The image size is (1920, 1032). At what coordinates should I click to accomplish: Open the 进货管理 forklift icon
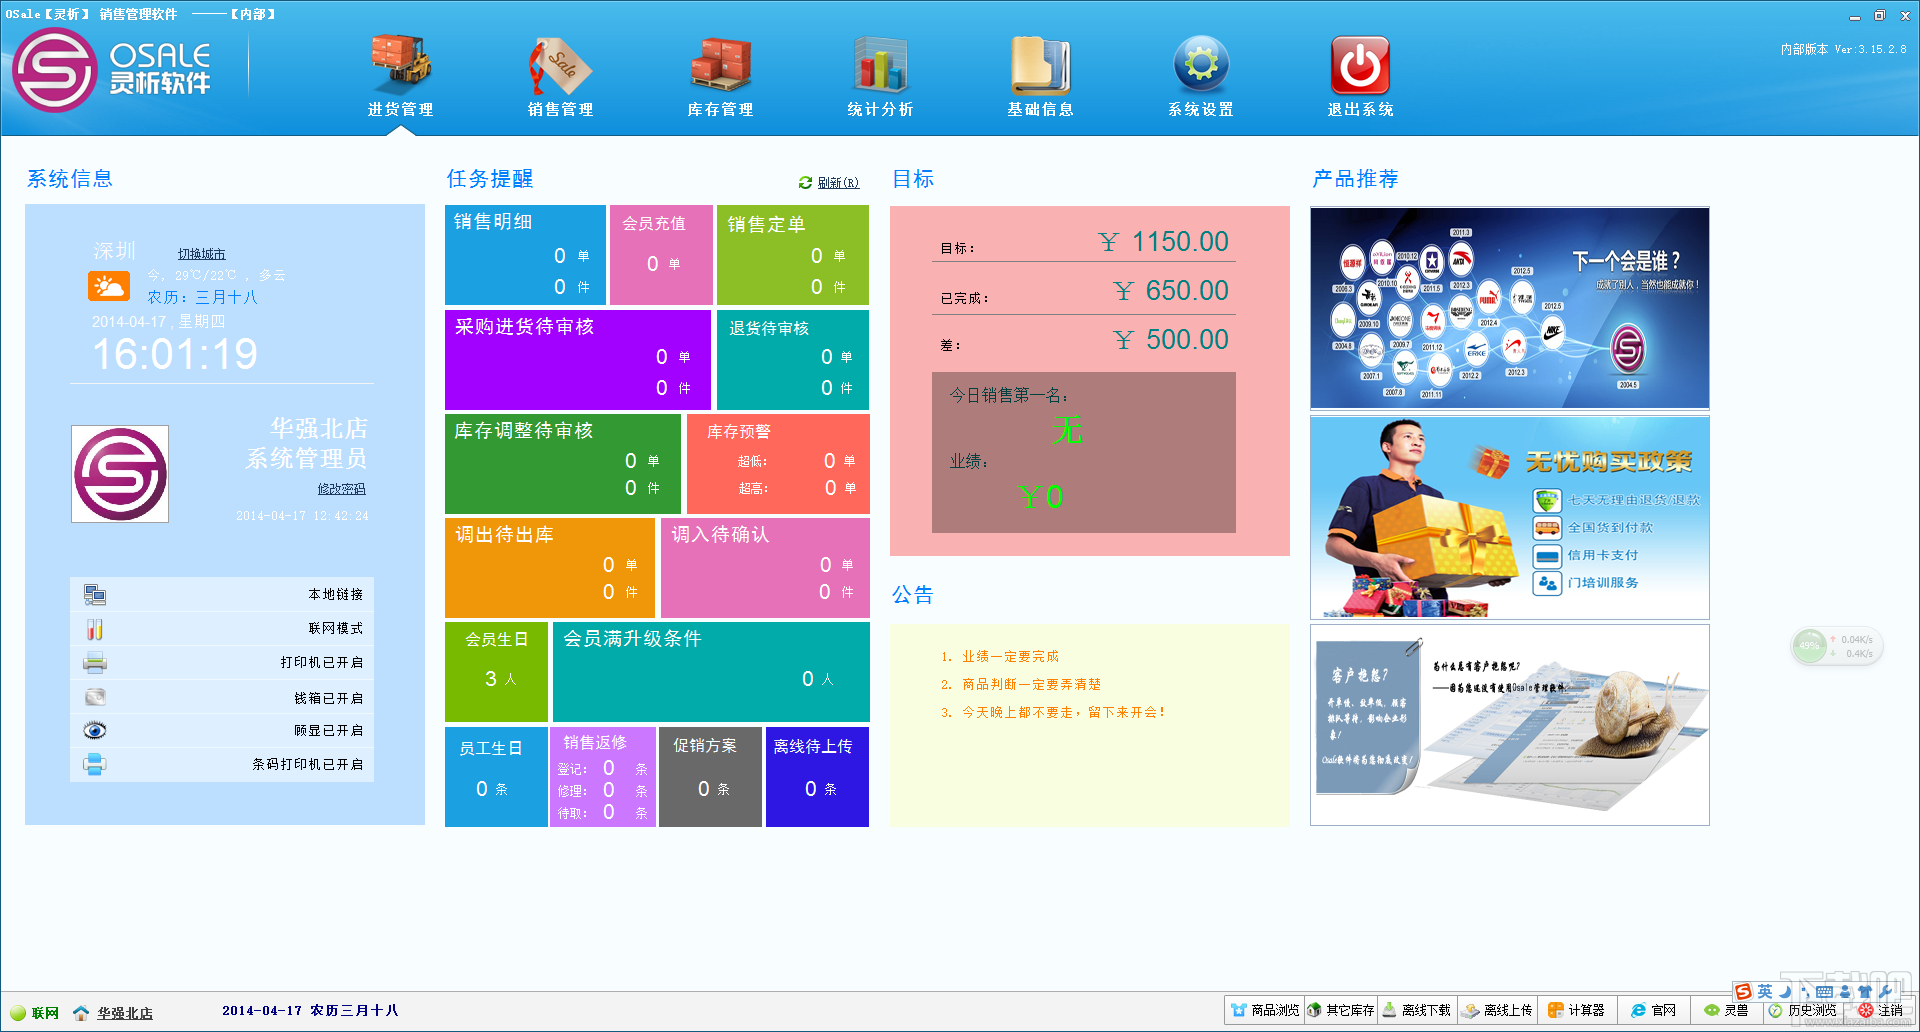[x=401, y=64]
